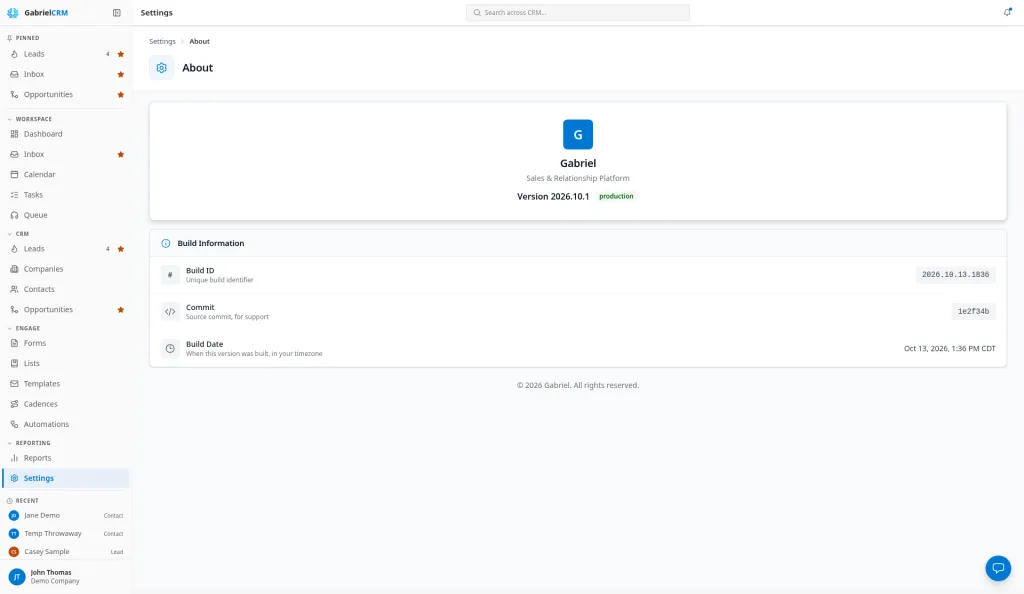This screenshot has height=594, width=1024.
Task: Toggle the star on Workspace Inbox
Action: click(x=121, y=155)
